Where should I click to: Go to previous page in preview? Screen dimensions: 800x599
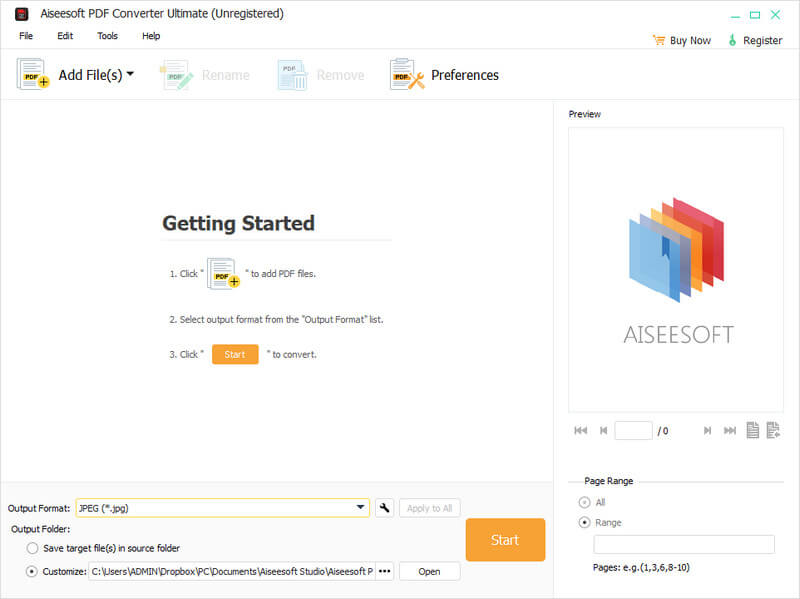pos(603,431)
